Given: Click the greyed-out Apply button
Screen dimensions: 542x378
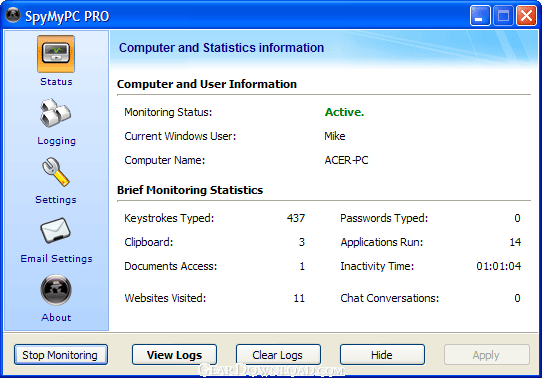Looking at the screenshot, I should point(486,355).
